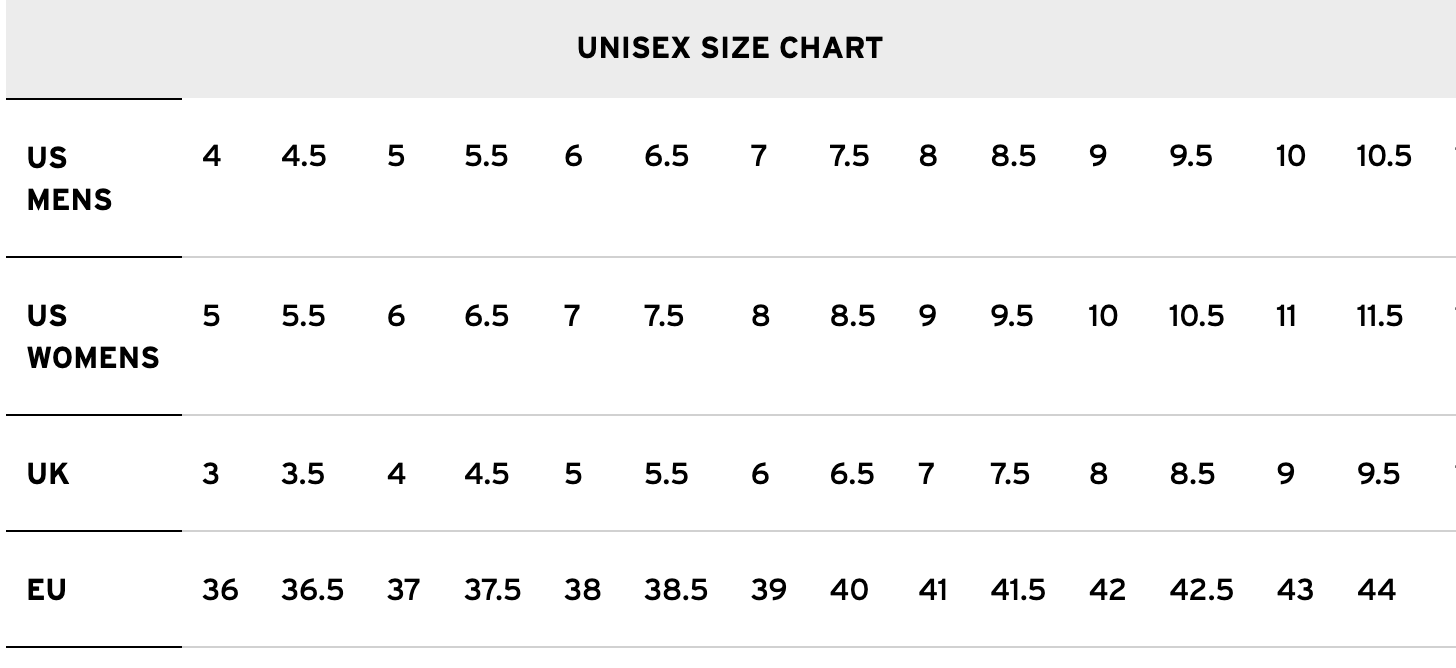Viewport: 1456px width, 668px height.
Task: Click EU size 44
Action: (x=1376, y=590)
